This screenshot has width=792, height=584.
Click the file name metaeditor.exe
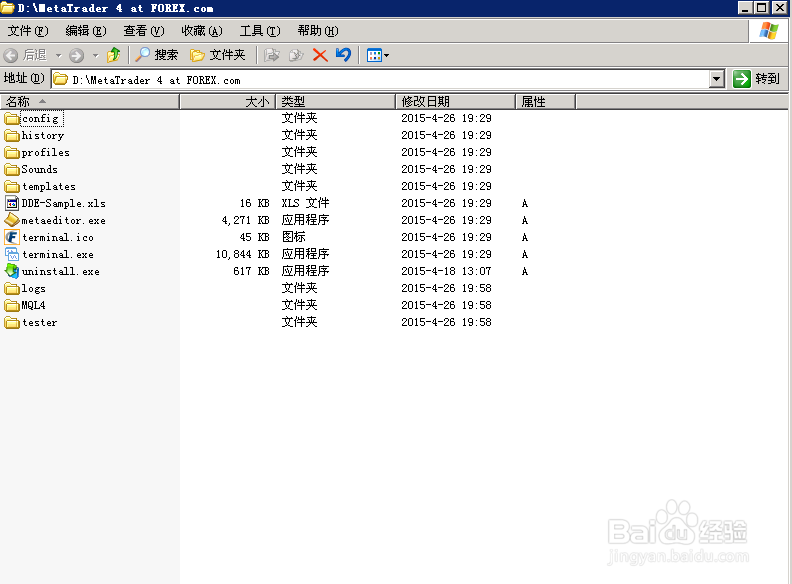[x=64, y=221]
